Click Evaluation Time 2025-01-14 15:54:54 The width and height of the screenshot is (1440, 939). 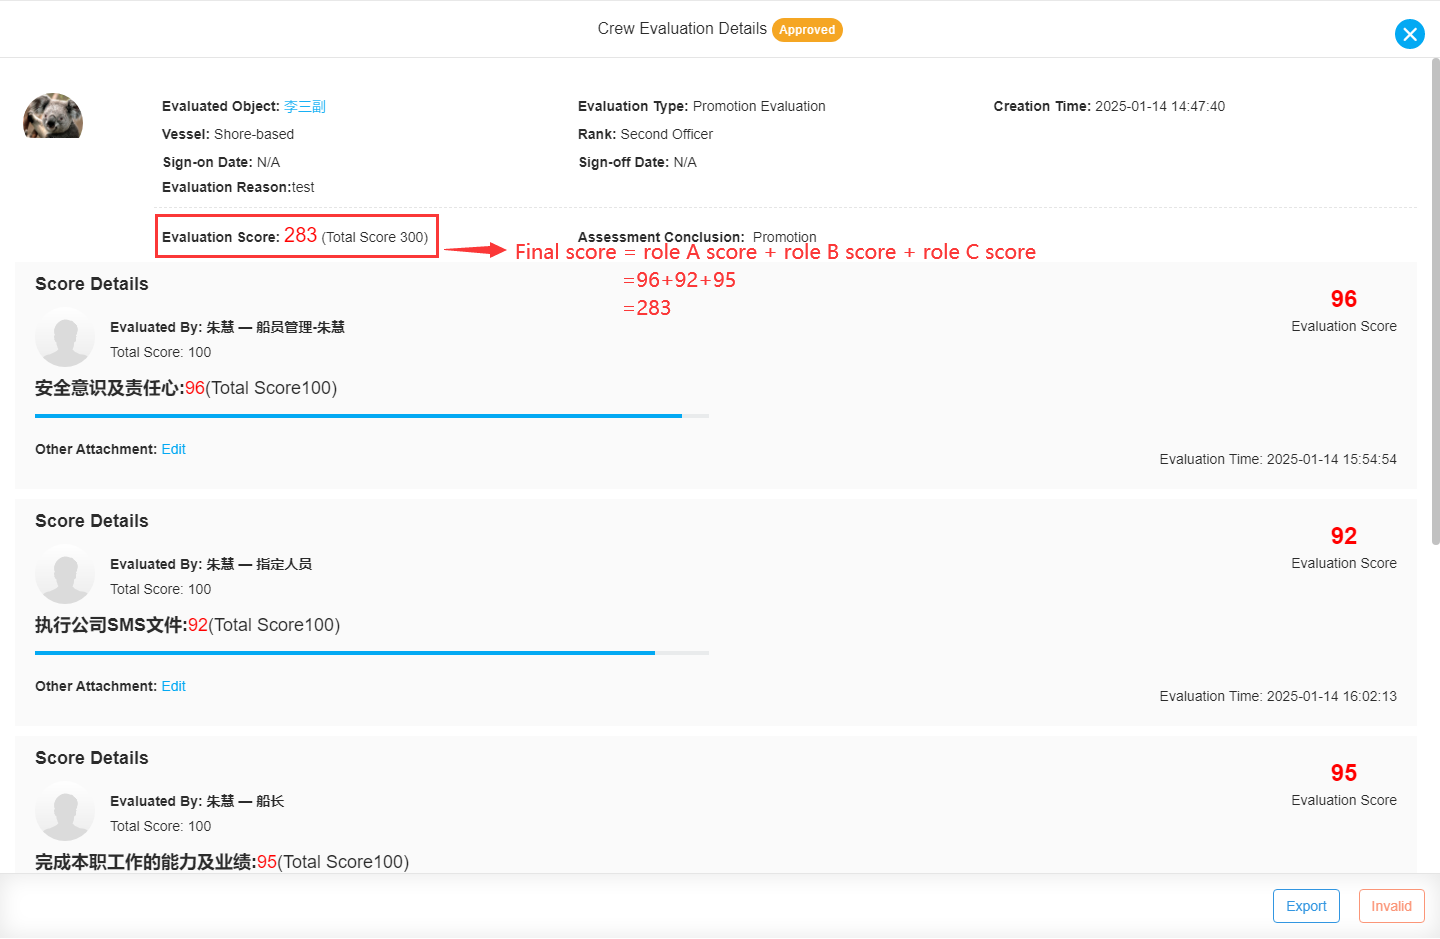[1278, 459]
